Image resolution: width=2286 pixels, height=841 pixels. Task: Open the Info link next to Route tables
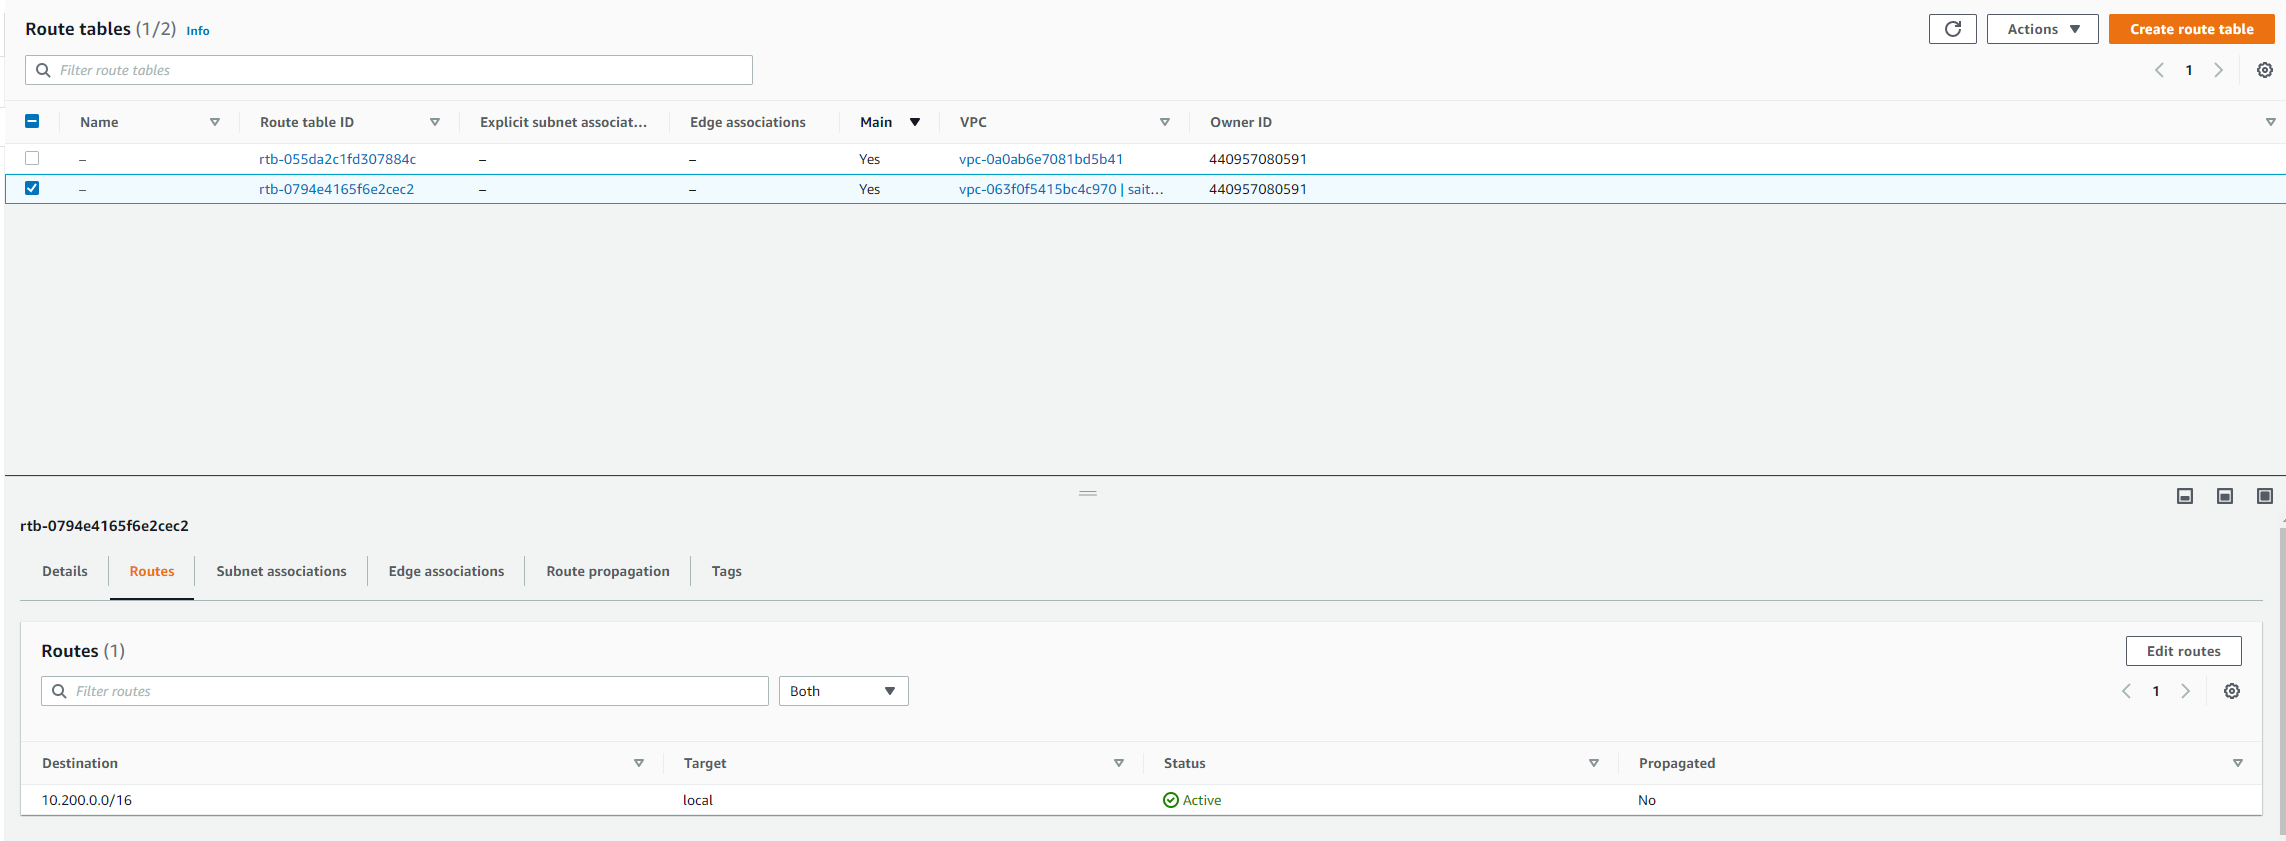click(198, 31)
